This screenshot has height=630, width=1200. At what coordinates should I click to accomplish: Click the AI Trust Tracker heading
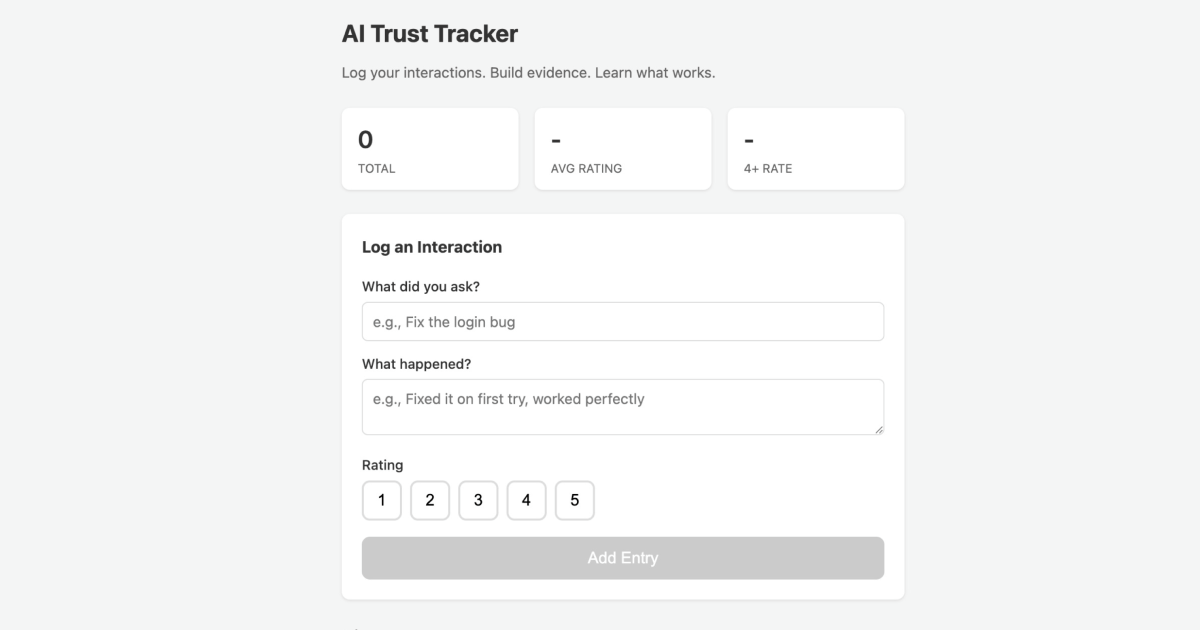pos(430,33)
